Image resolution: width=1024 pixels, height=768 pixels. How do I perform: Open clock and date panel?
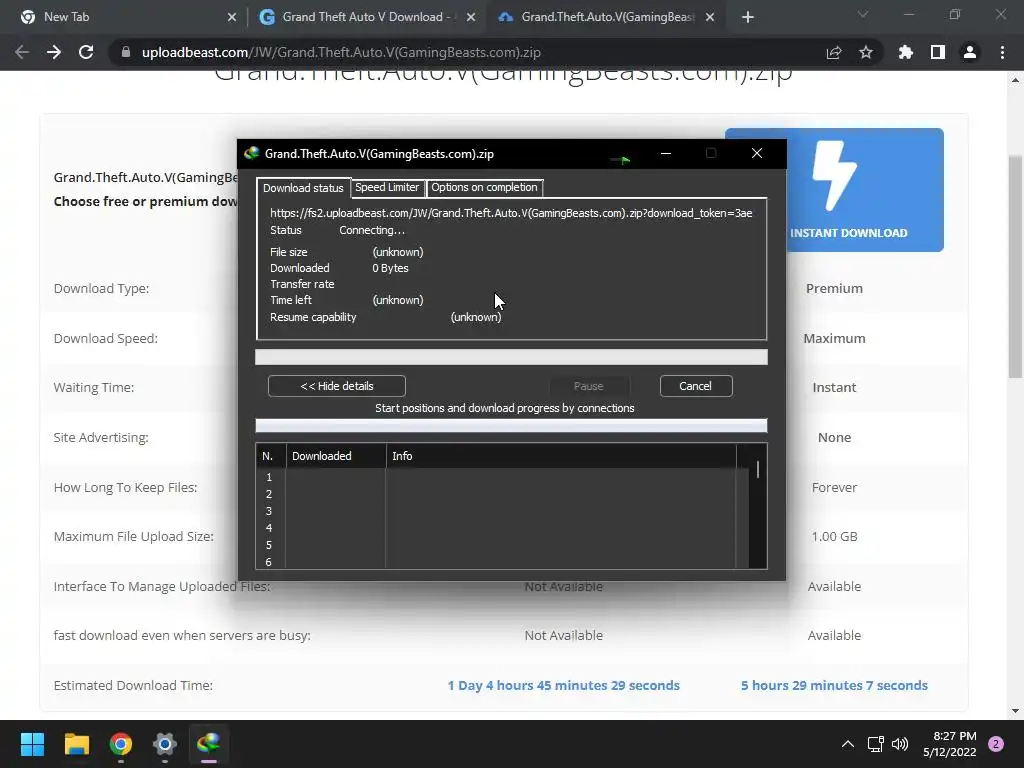point(950,744)
